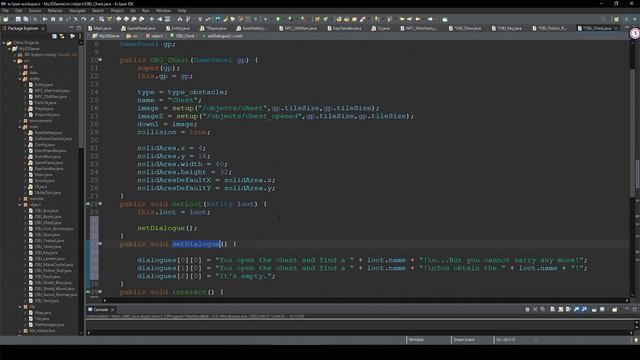The height and width of the screenshot is (360, 640).
Task: Expand the monster package node
Action: (20, 199)
